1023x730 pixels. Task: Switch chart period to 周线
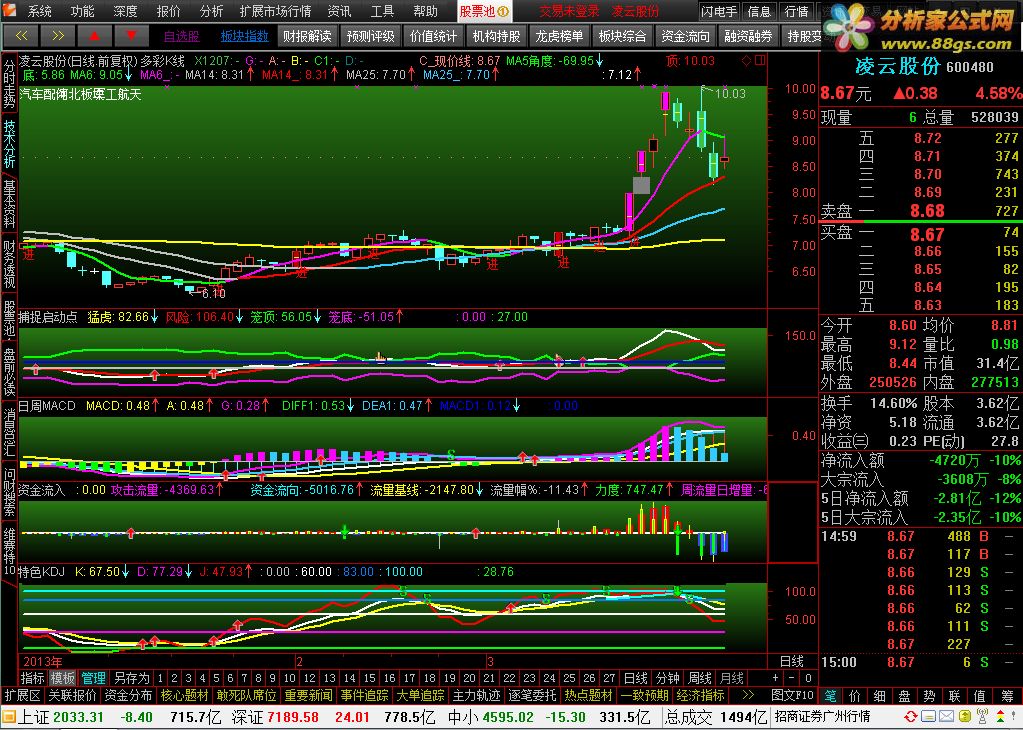click(x=699, y=678)
